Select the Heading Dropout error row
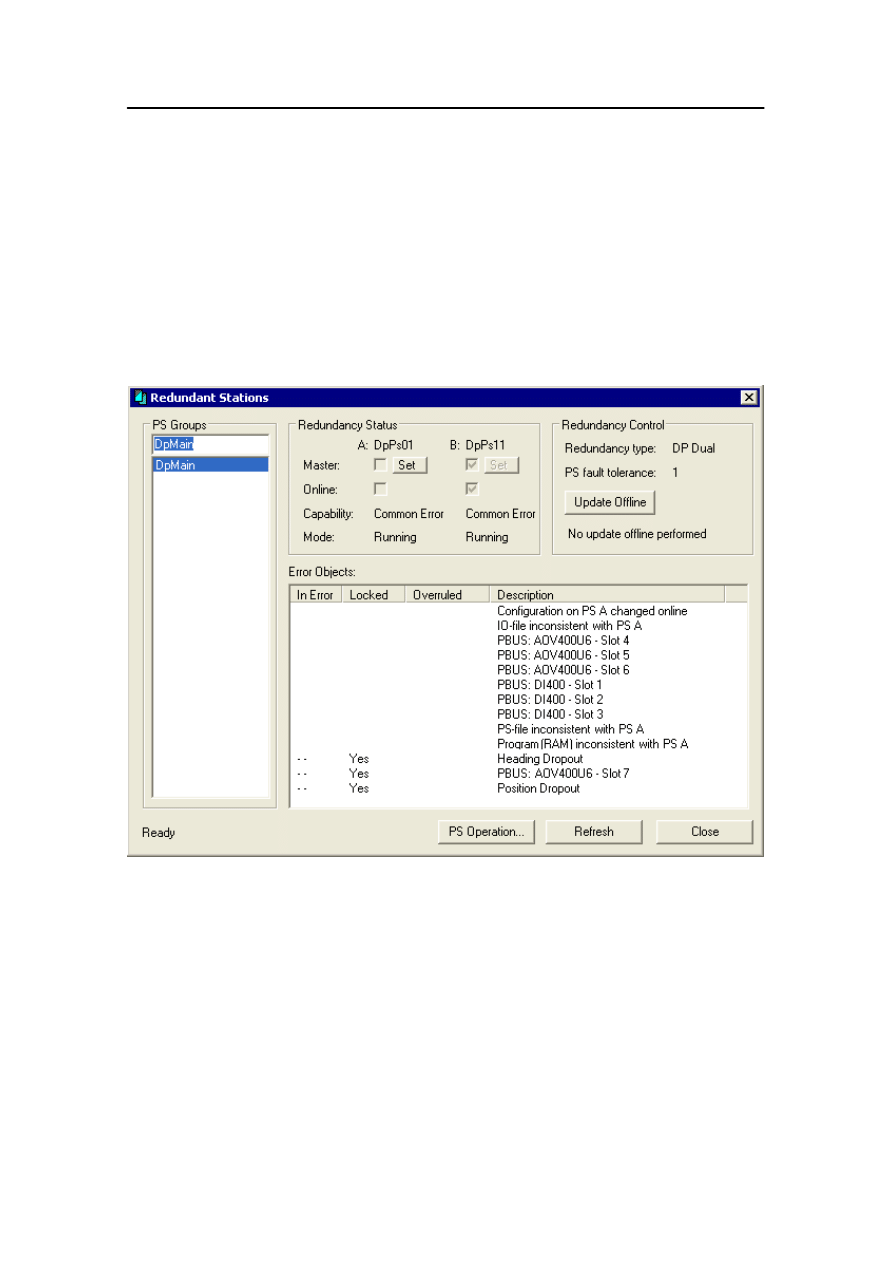Screen dimensions: 893x1263 click(540, 759)
